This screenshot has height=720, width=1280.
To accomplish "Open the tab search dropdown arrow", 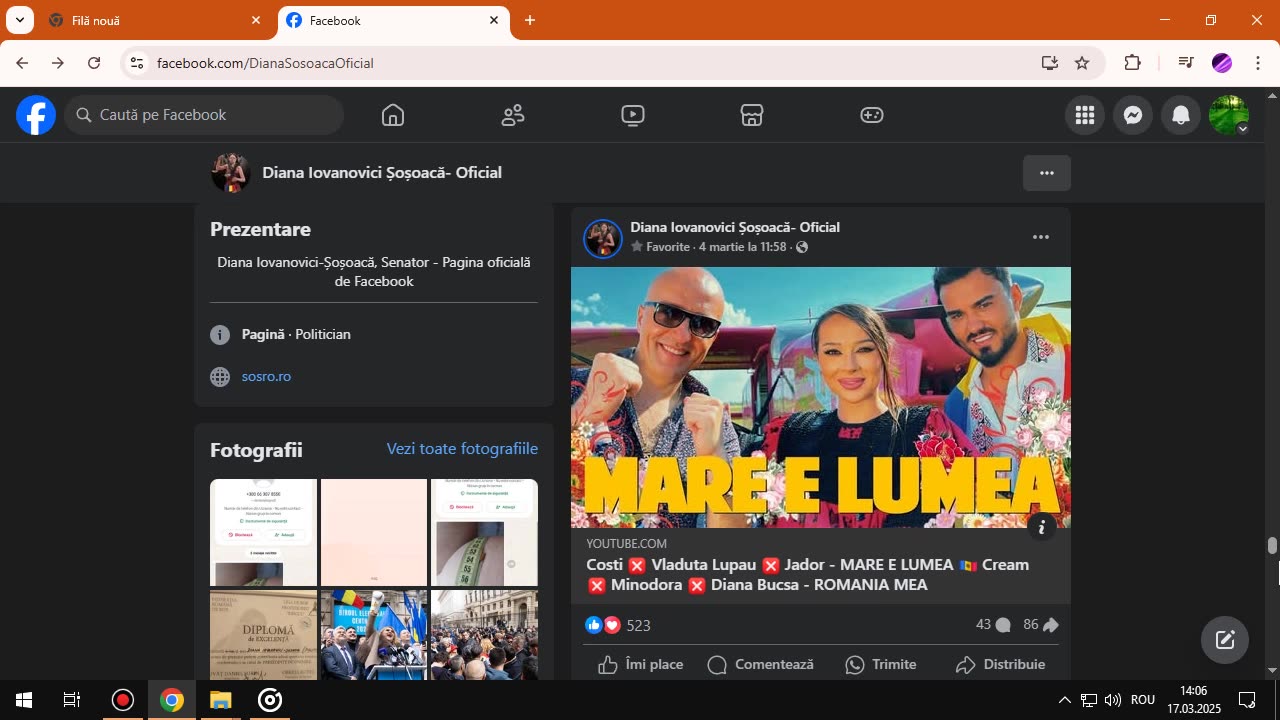I will [19, 20].
